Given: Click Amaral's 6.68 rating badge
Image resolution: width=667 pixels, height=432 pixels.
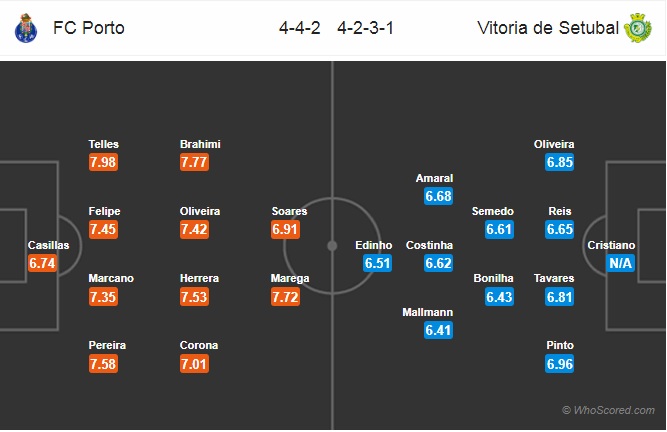Looking at the screenshot, I should point(439,196).
